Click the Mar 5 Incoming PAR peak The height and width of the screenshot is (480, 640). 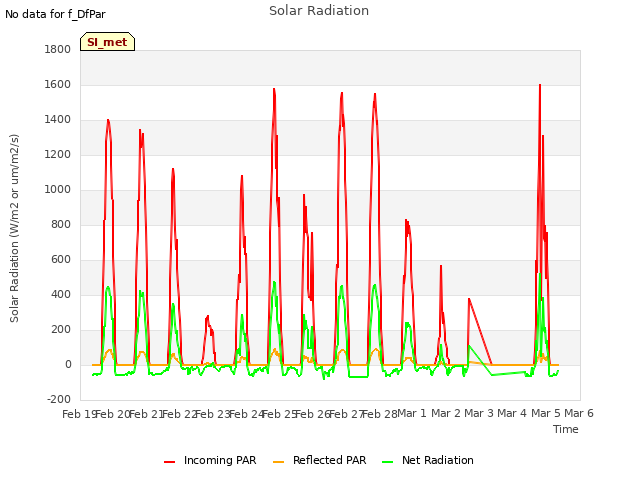tap(540, 85)
